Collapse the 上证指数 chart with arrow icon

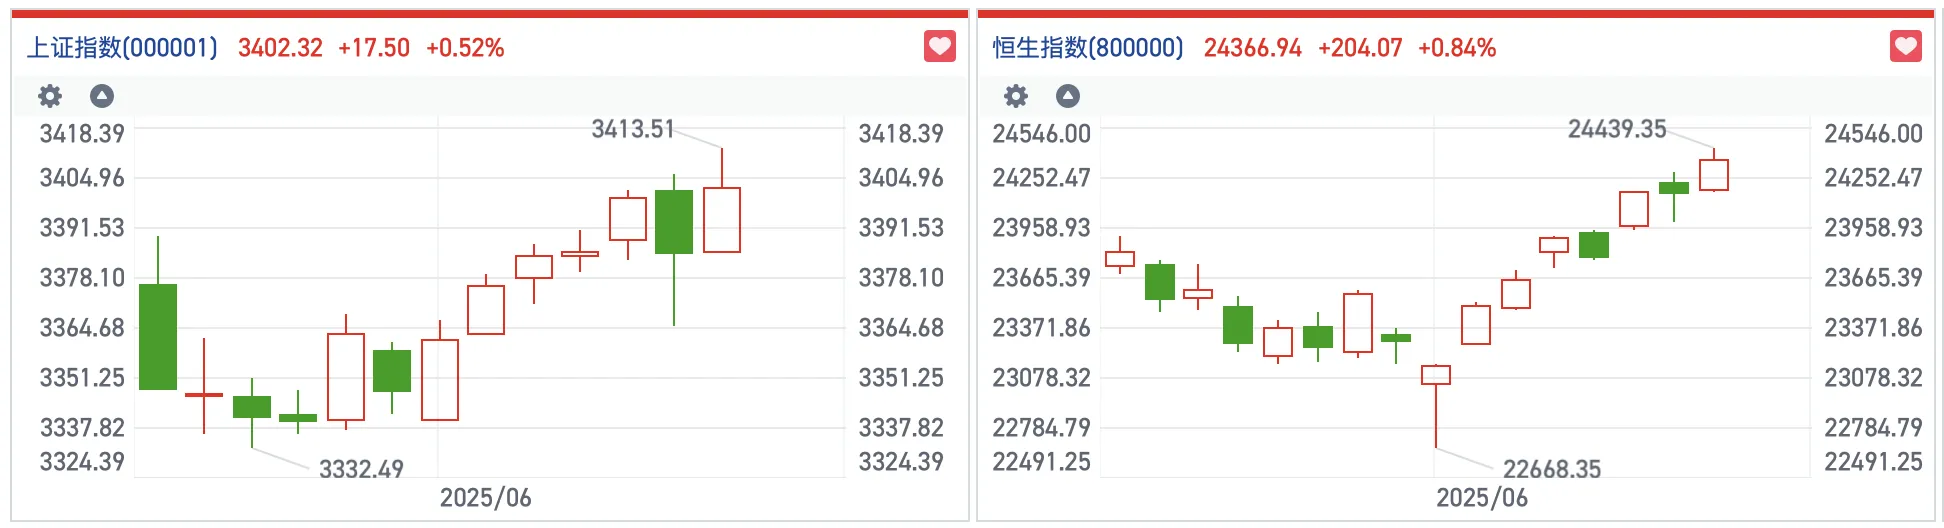tap(102, 96)
